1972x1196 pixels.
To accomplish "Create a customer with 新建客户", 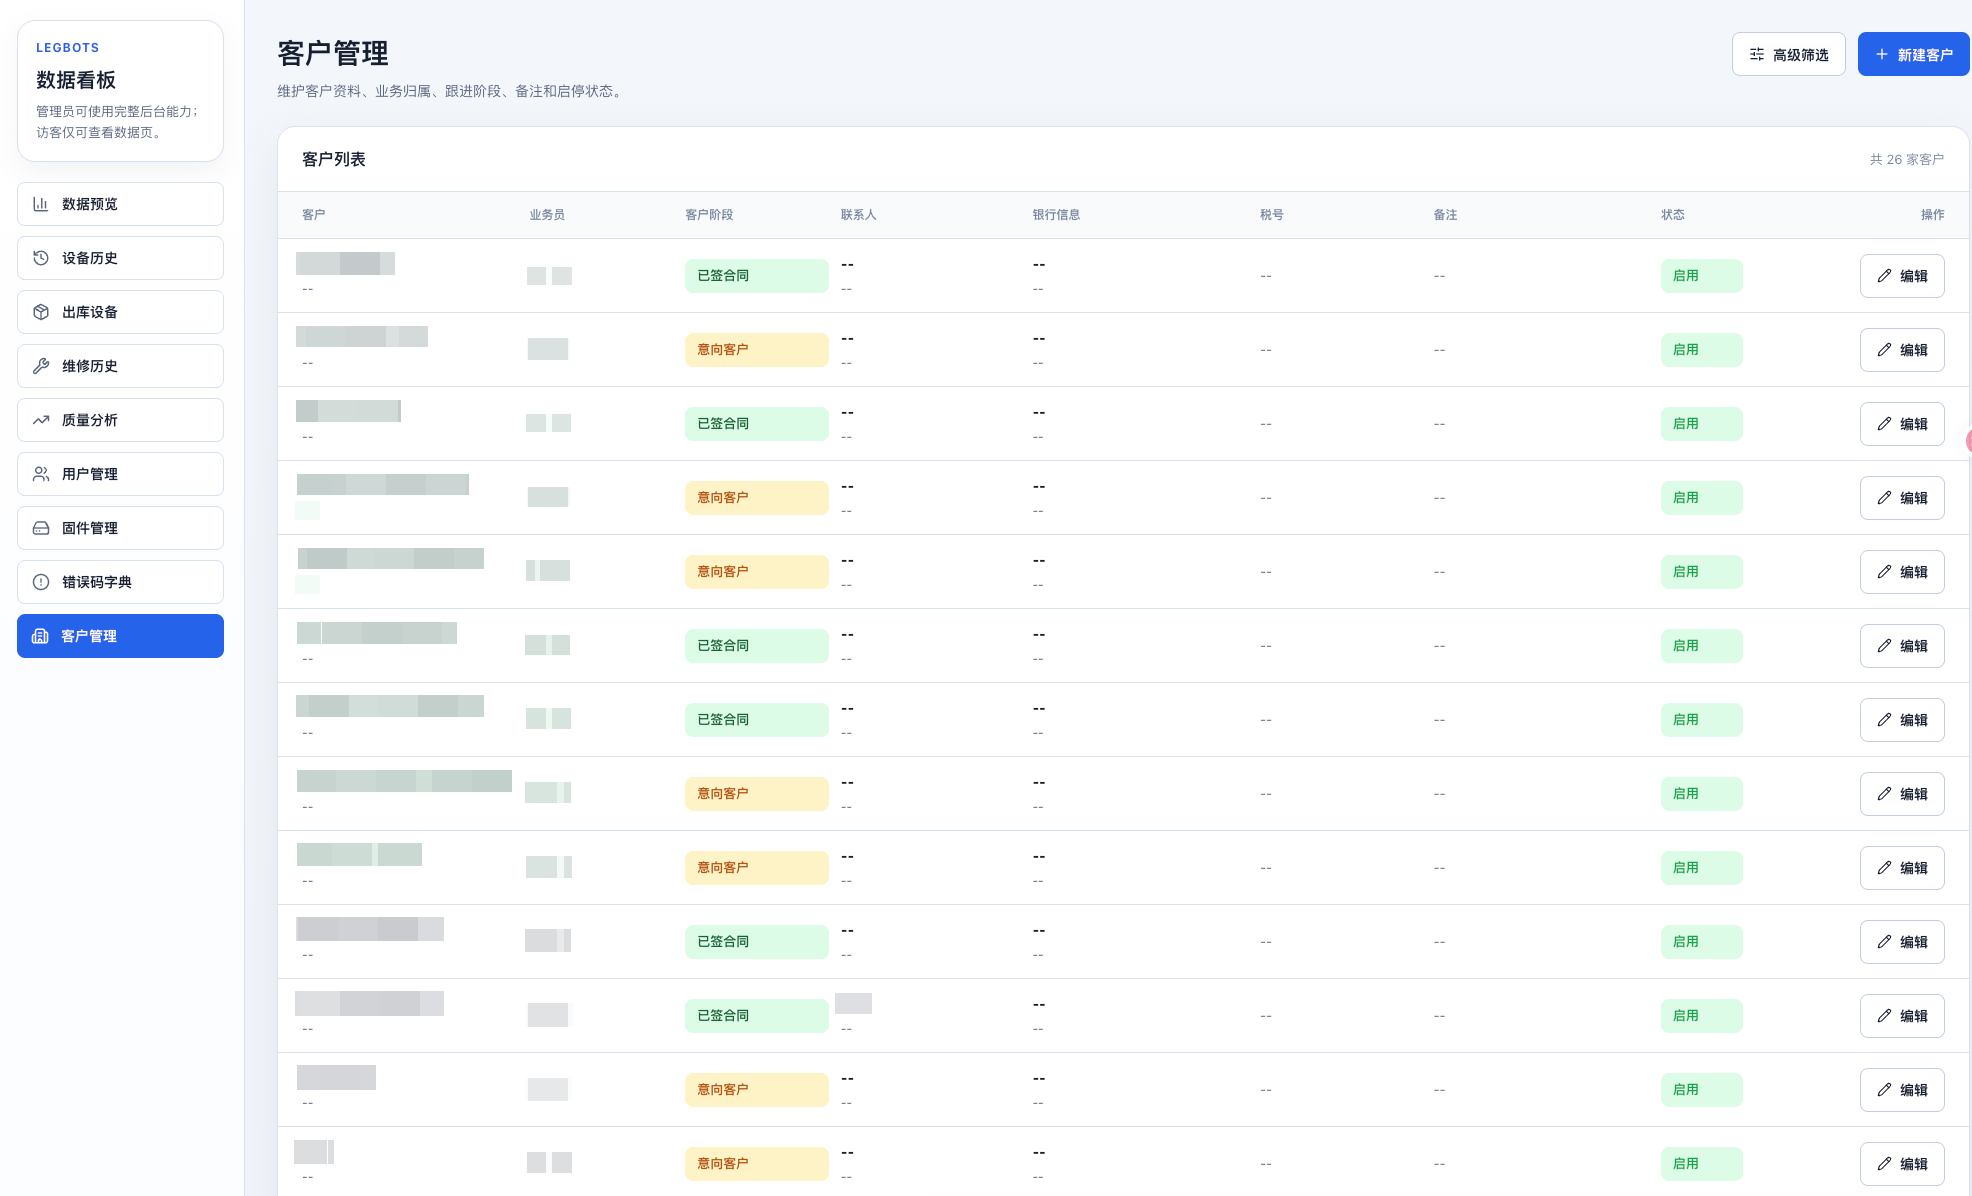I will tap(1913, 54).
